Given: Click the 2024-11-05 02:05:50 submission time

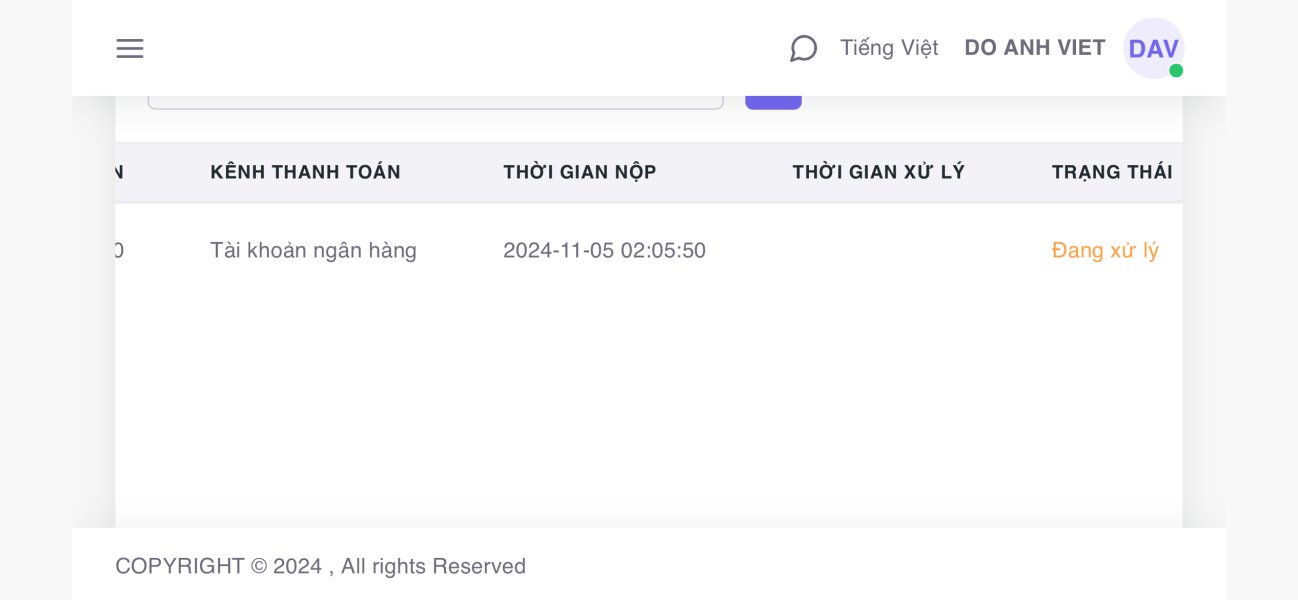Looking at the screenshot, I should click(604, 250).
